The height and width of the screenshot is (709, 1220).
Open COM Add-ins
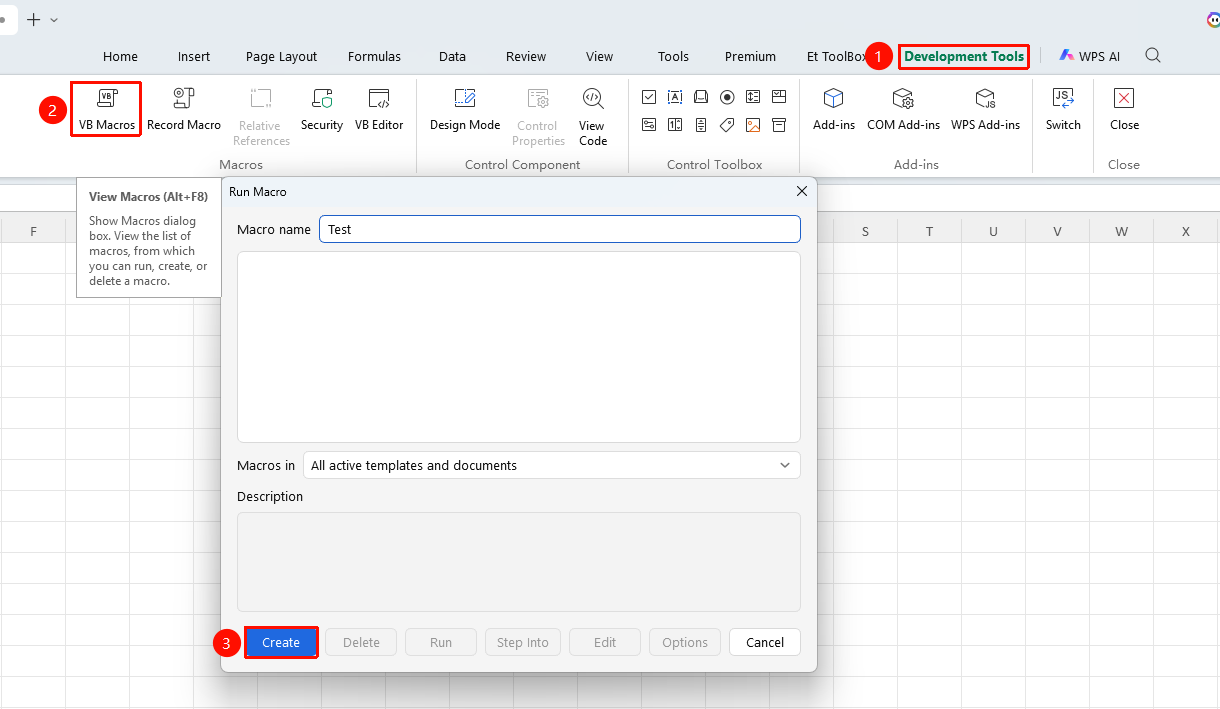coord(903,109)
